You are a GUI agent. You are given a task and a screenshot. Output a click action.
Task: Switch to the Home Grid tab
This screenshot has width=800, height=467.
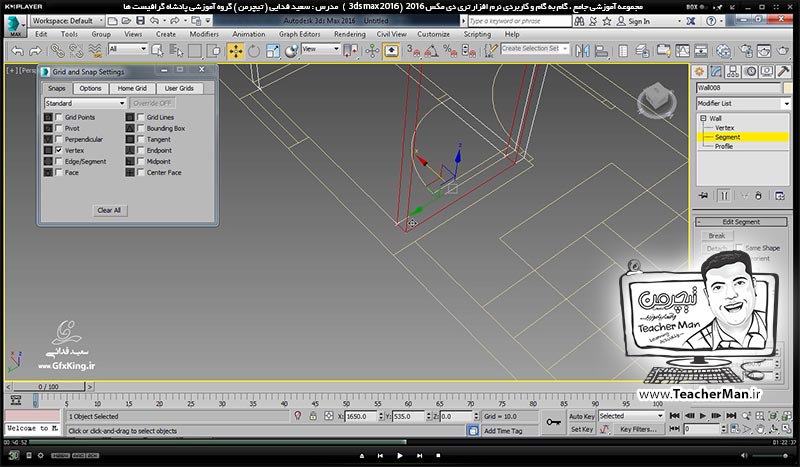132,88
